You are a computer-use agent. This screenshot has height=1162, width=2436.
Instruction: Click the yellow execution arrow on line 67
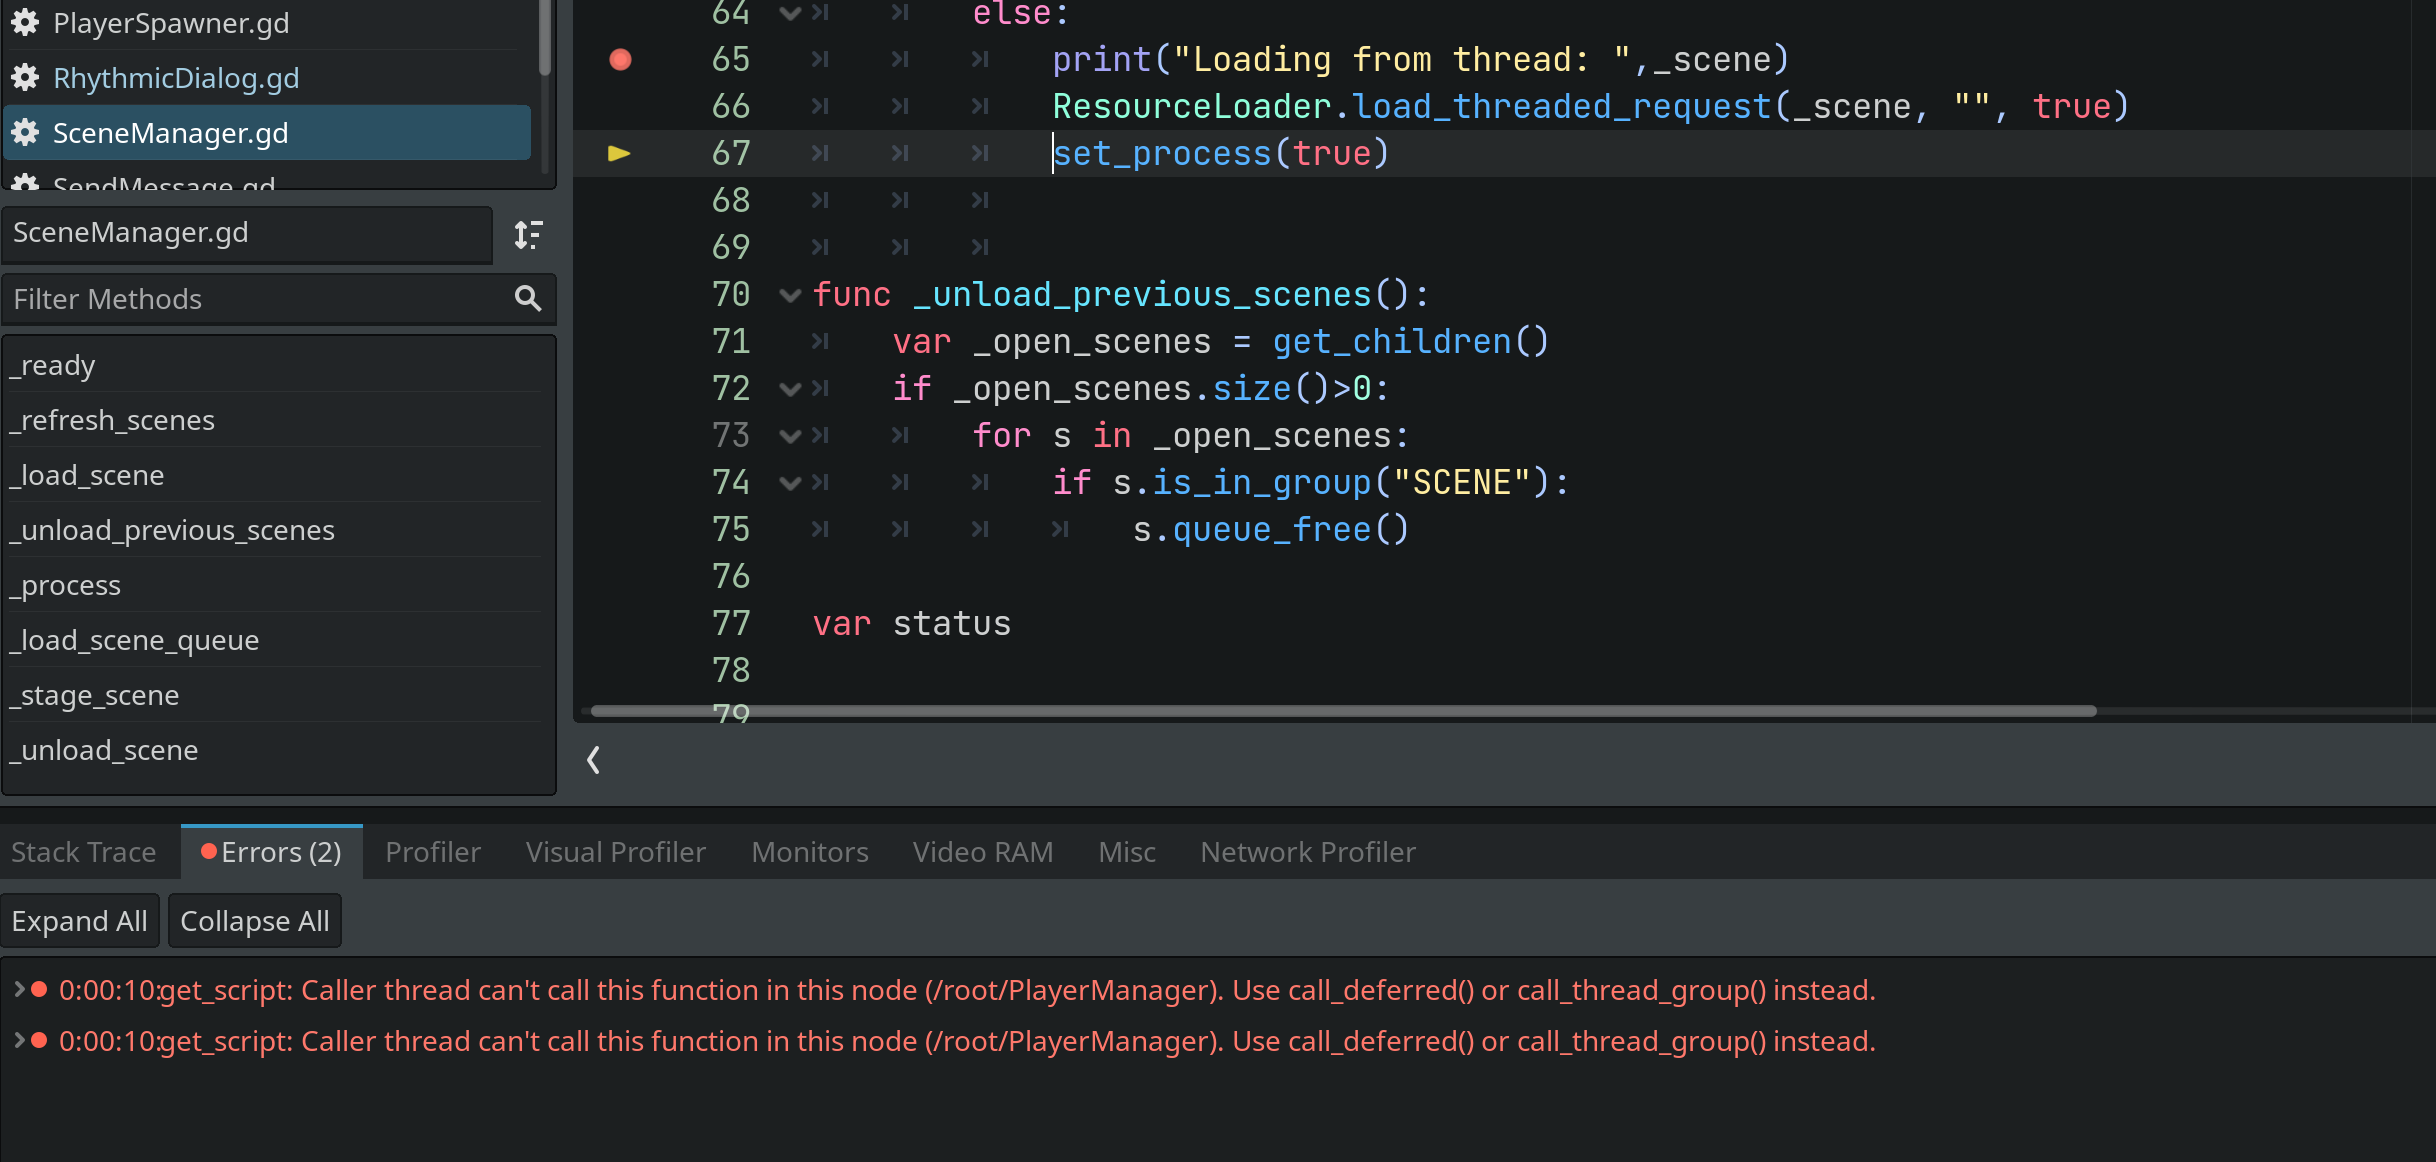(619, 153)
